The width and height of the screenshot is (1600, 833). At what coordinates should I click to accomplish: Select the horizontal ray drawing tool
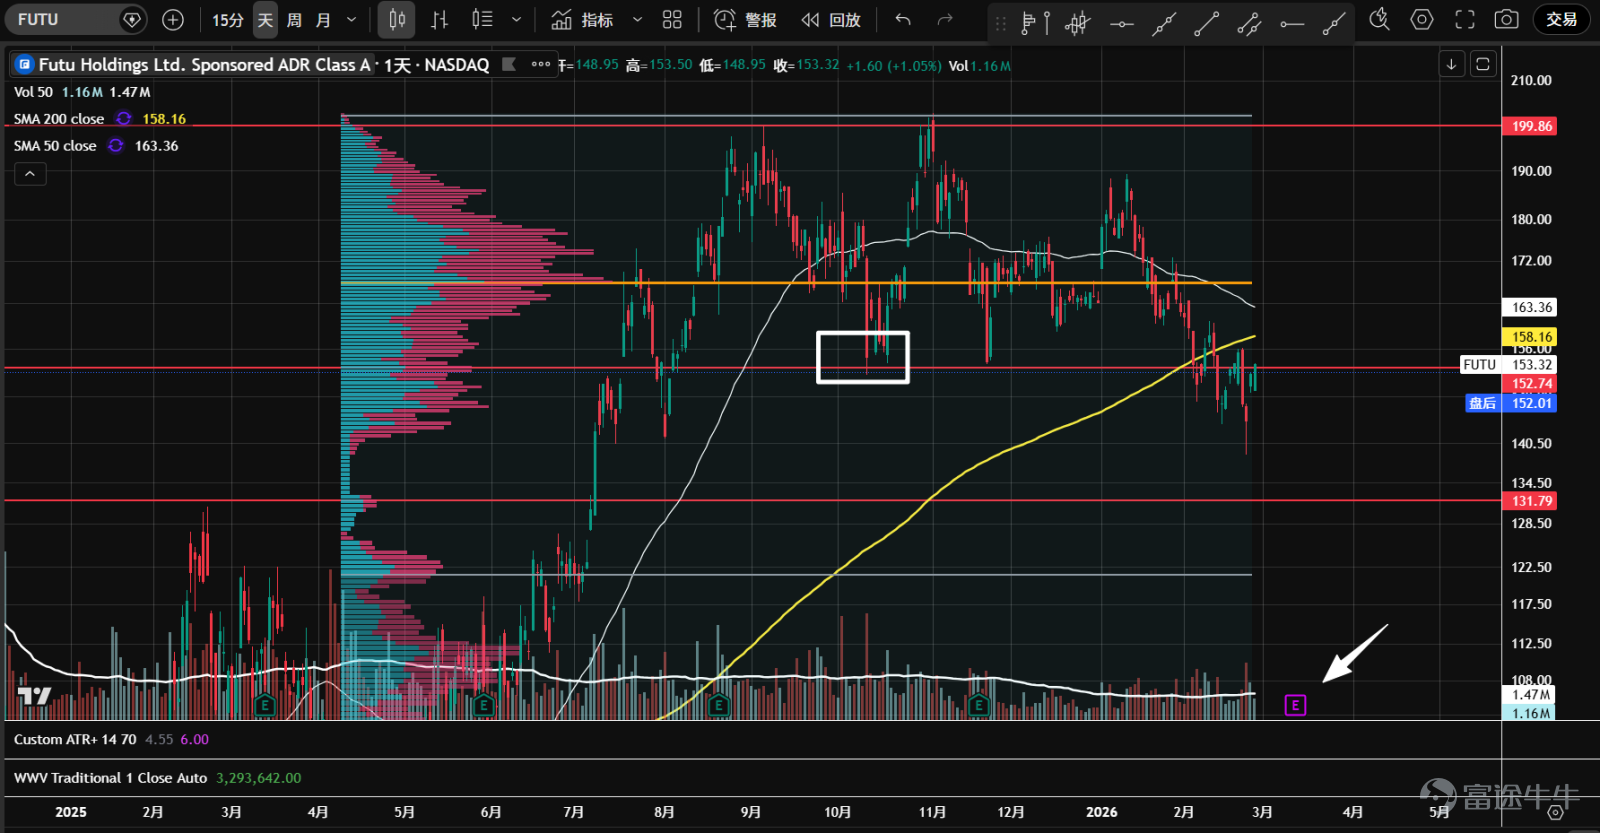pyautogui.click(x=1292, y=22)
